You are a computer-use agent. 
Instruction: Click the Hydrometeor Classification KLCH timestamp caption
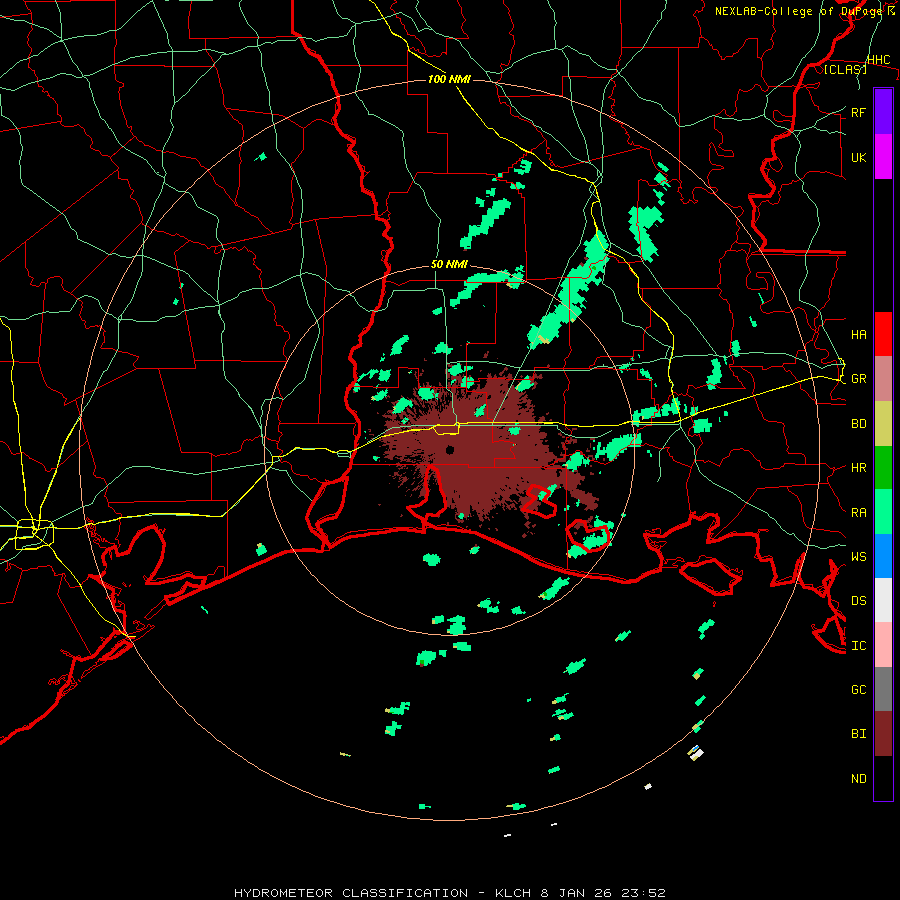tap(449, 893)
